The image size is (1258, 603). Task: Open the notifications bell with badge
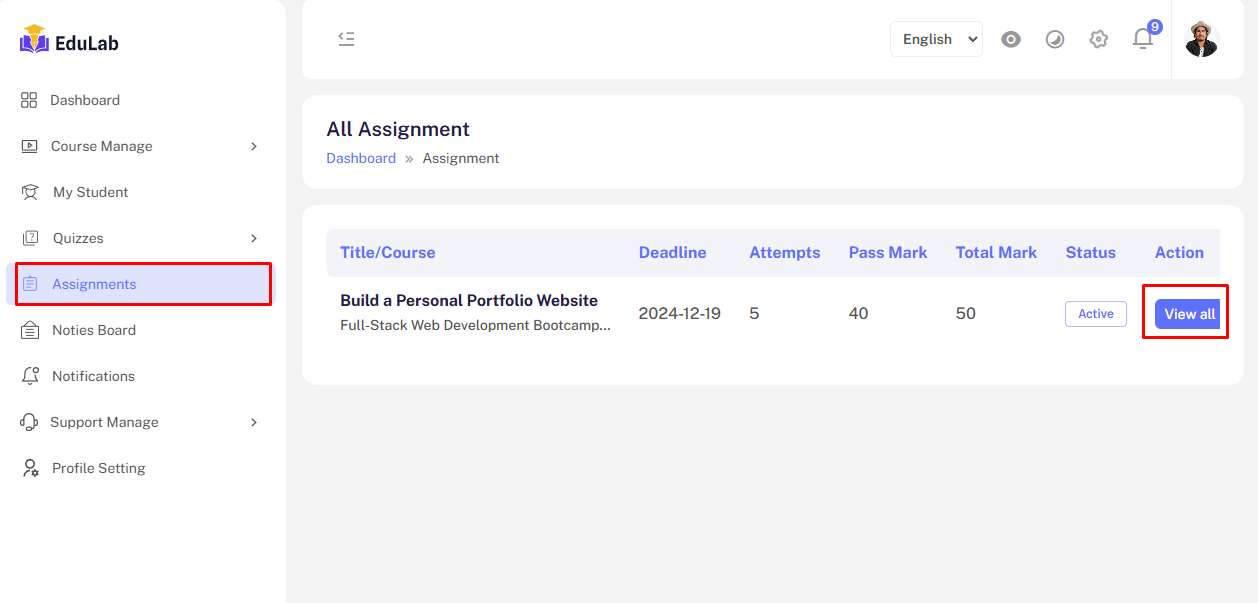pos(1142,39)
